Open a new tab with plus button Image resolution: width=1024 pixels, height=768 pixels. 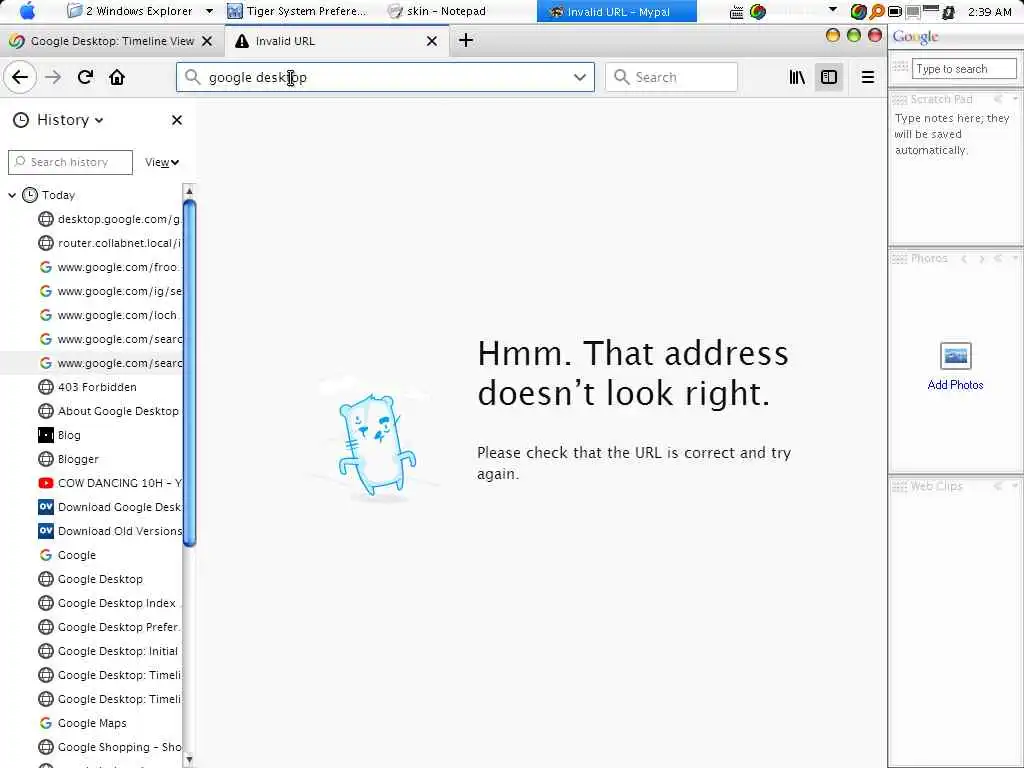tap(466, 40)
